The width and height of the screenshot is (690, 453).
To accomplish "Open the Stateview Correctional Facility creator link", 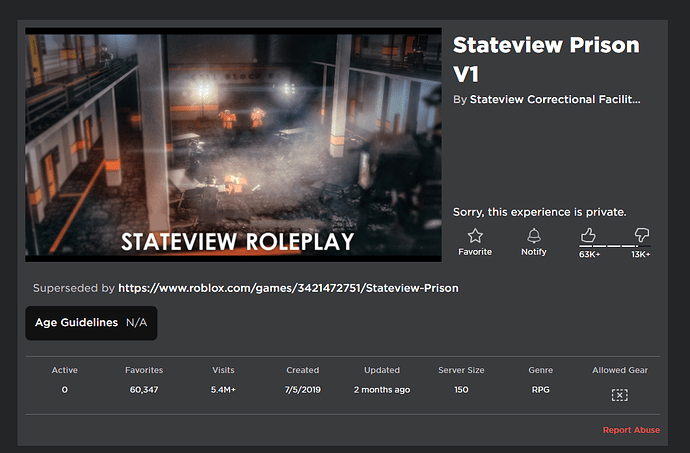I will coord(555,99).
